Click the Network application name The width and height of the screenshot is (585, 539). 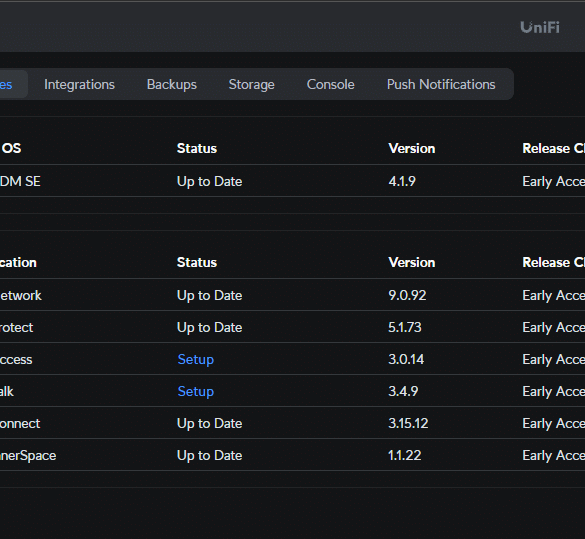point(21,296)
